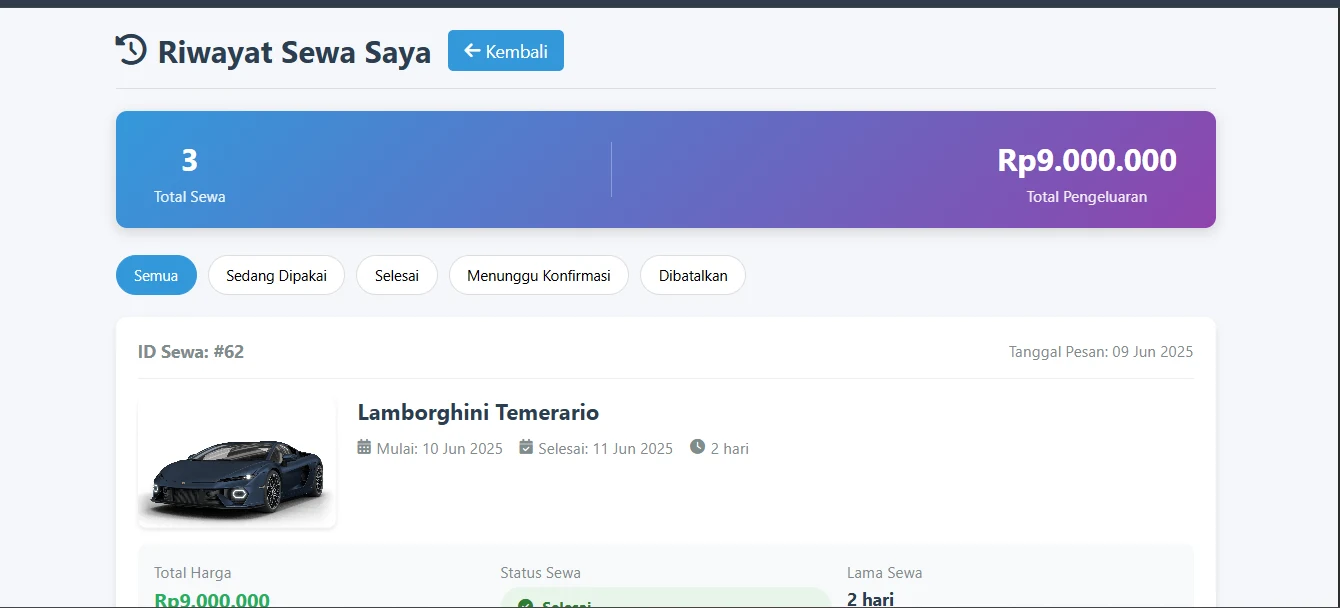Click the ID Sewa: #62 label

(191, 351)
